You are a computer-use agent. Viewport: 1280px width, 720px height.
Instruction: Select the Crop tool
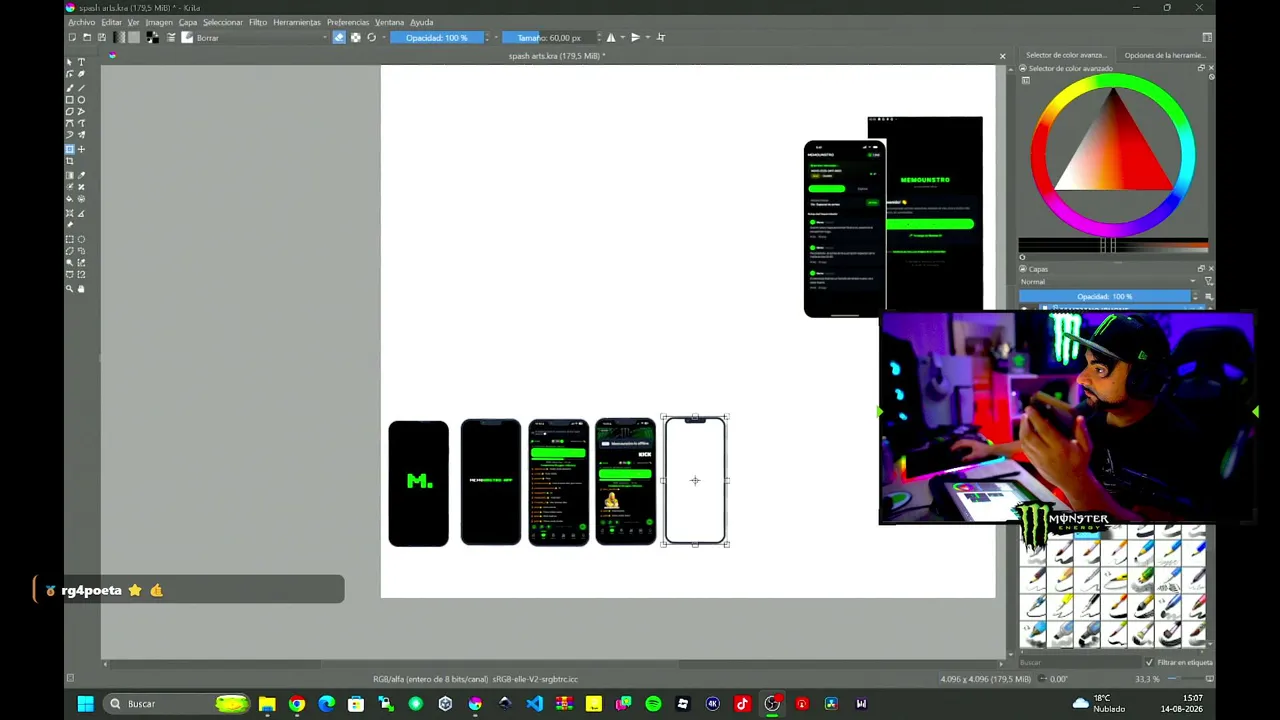tap(69, 161)
